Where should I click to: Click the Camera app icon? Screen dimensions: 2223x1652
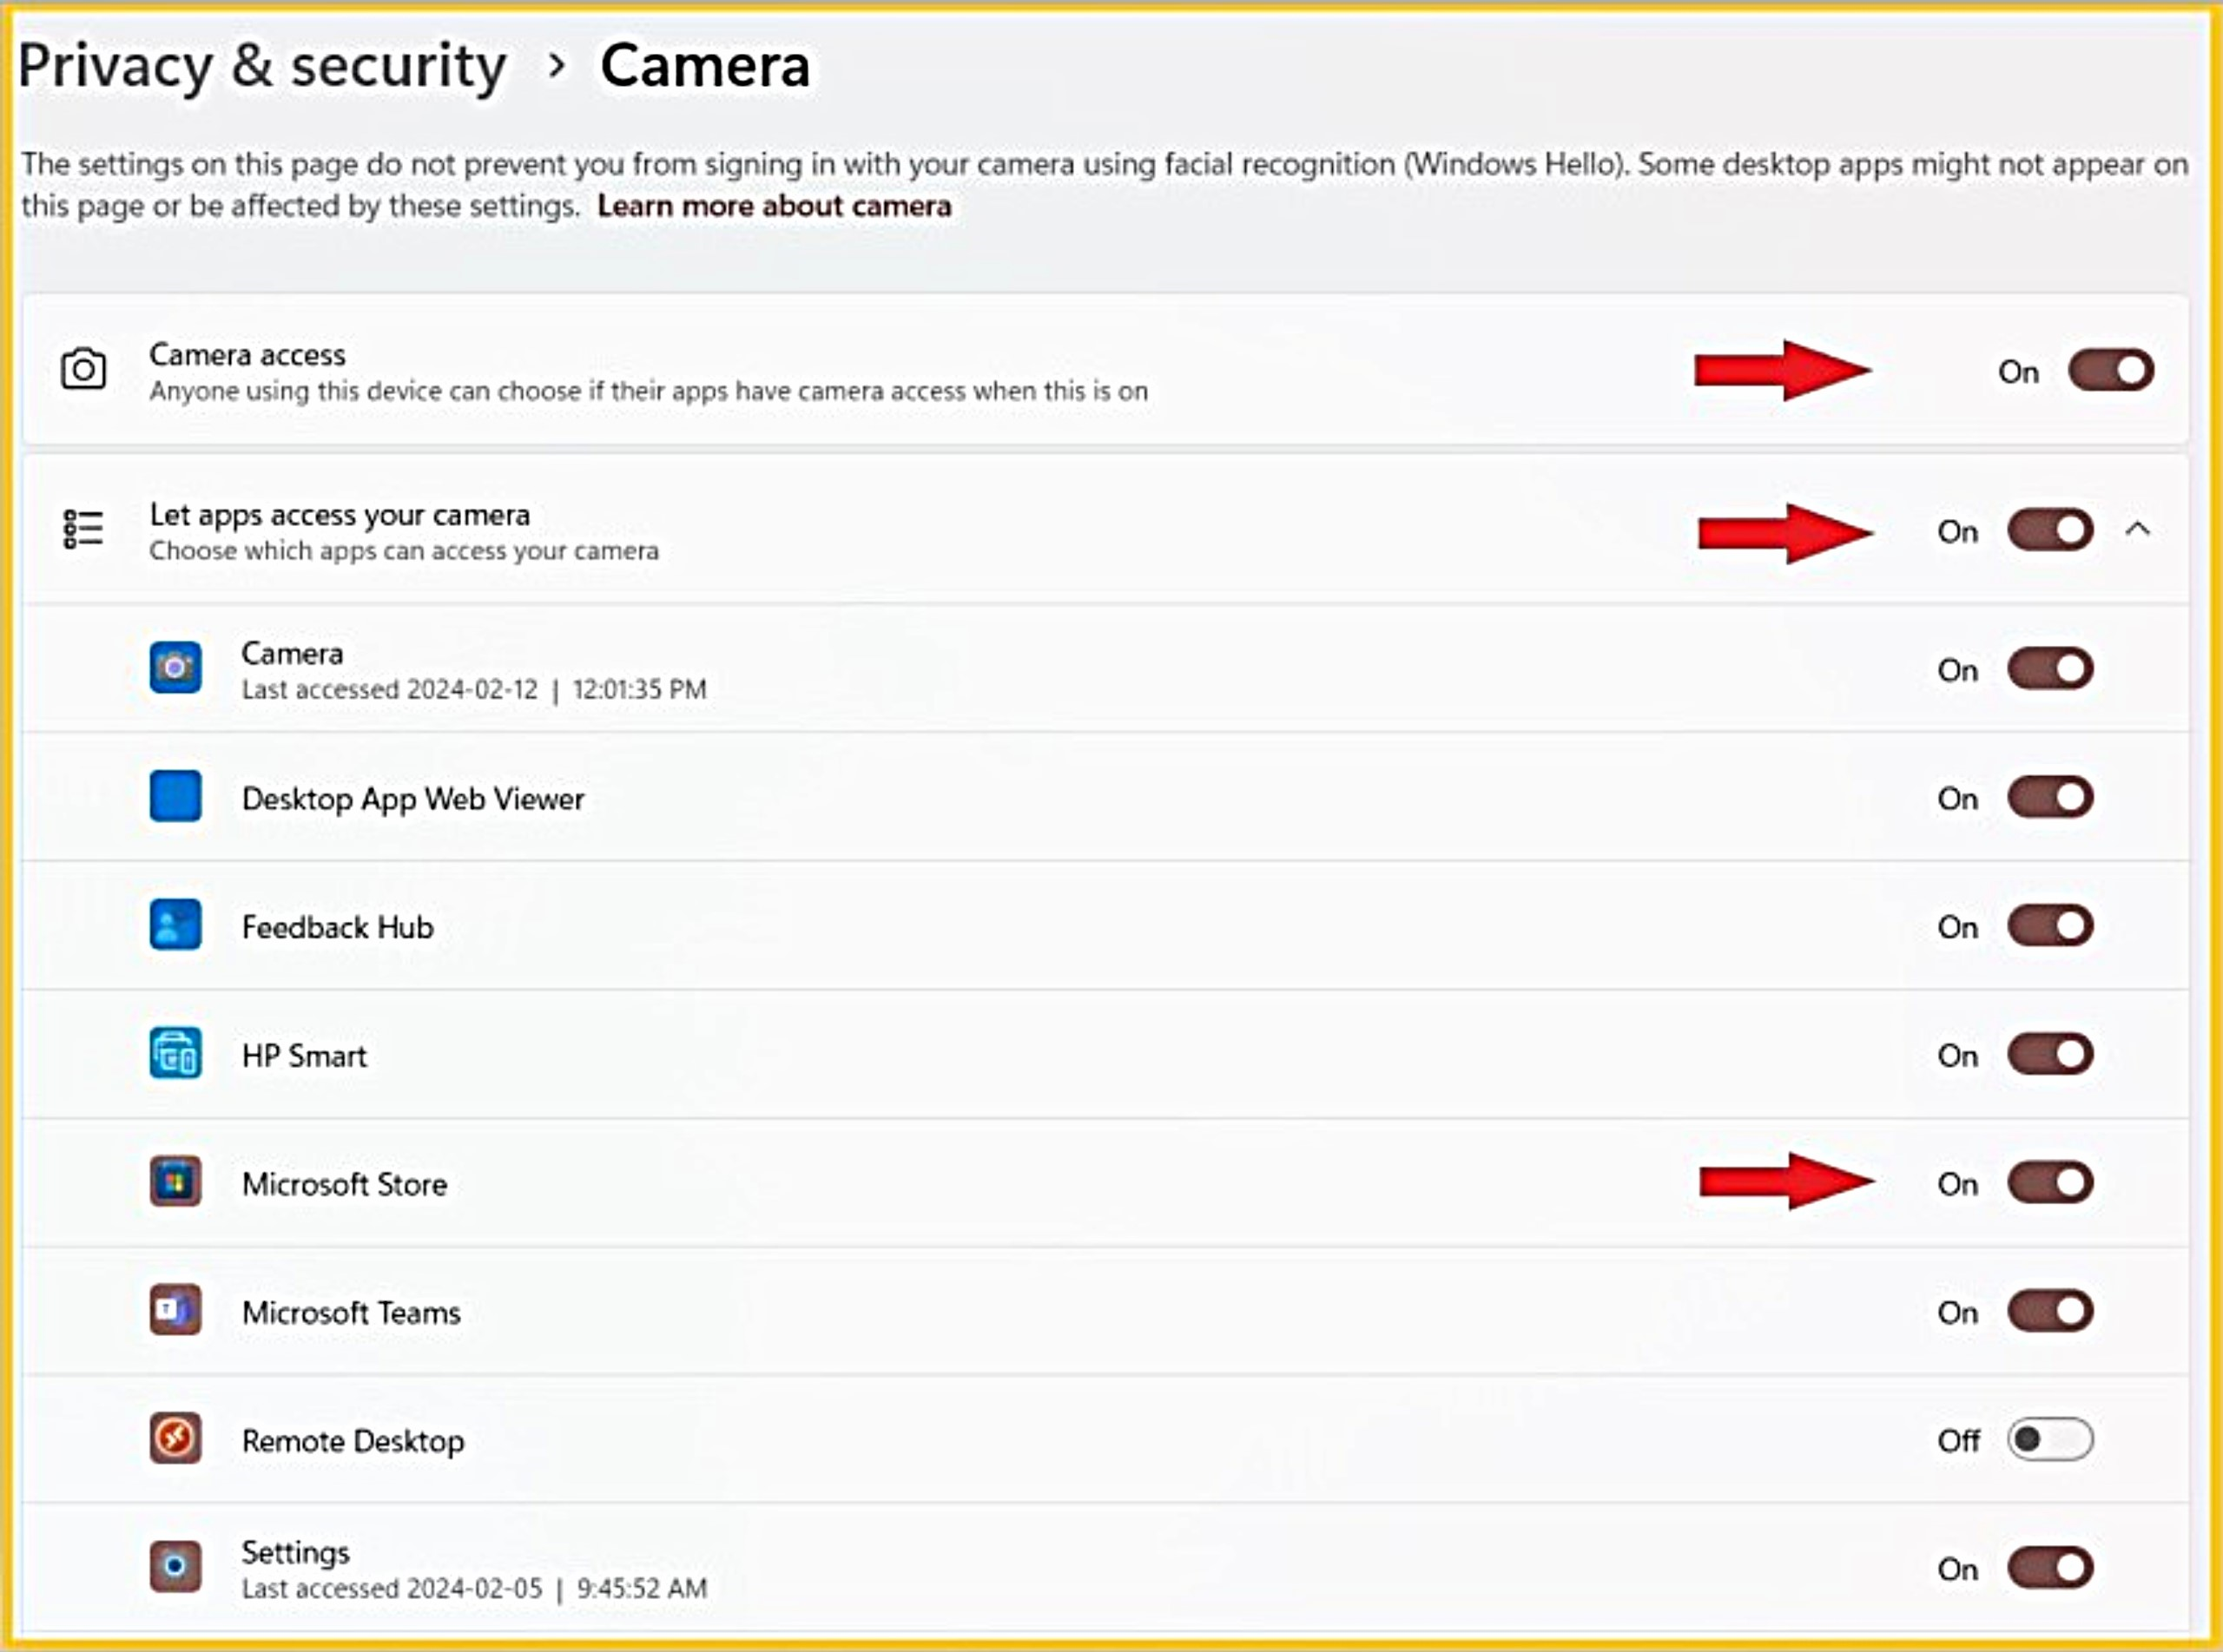[x=175, y=668]
